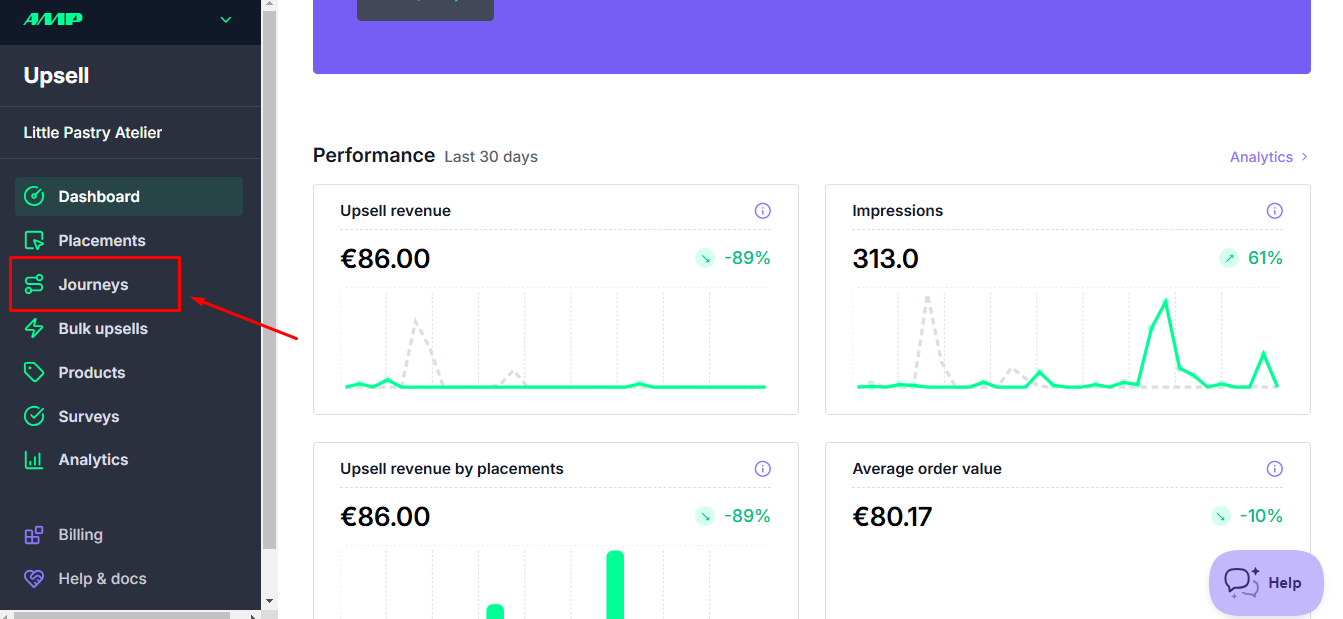1343x619 pixels.
Task: Click the tall green bar in placements chart
Action: (615, 584)
